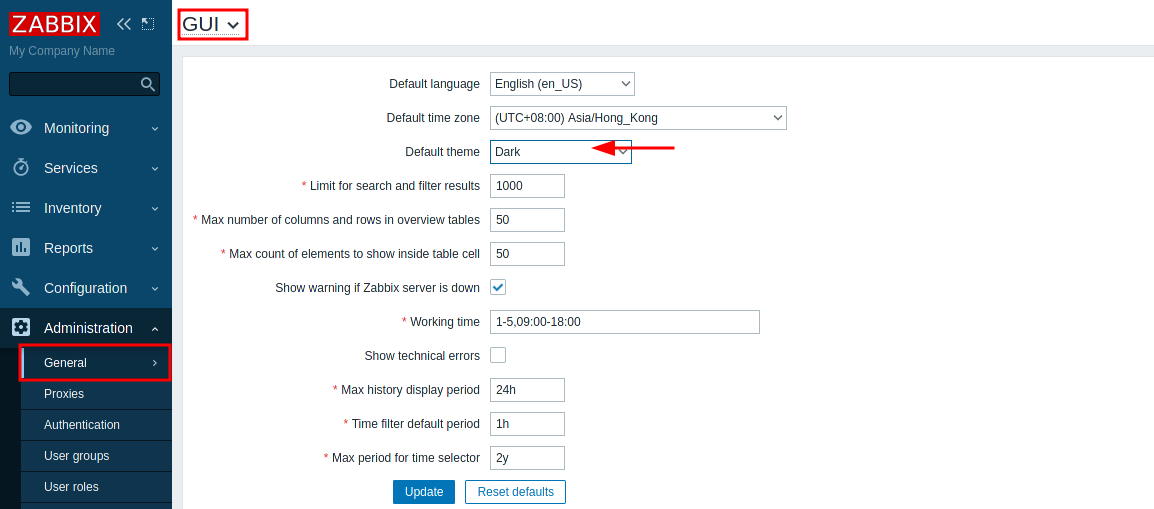The image size is (1154, 509).
Task: Open the Default time zone dropdown
Action: (x=638, y=118)
